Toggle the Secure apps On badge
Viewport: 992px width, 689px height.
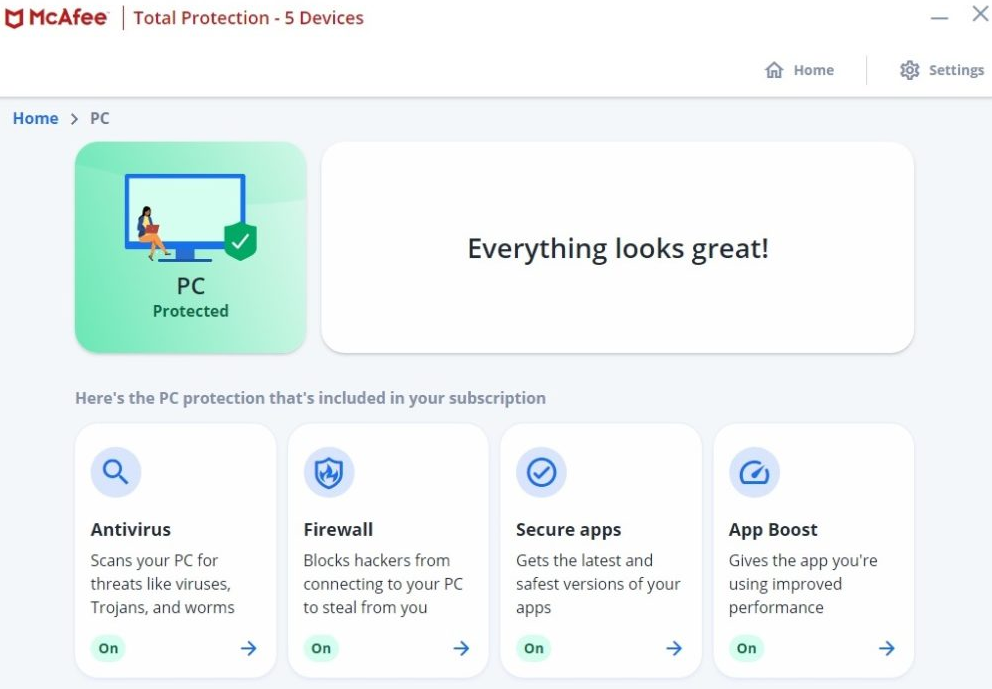tap(534, 648)
